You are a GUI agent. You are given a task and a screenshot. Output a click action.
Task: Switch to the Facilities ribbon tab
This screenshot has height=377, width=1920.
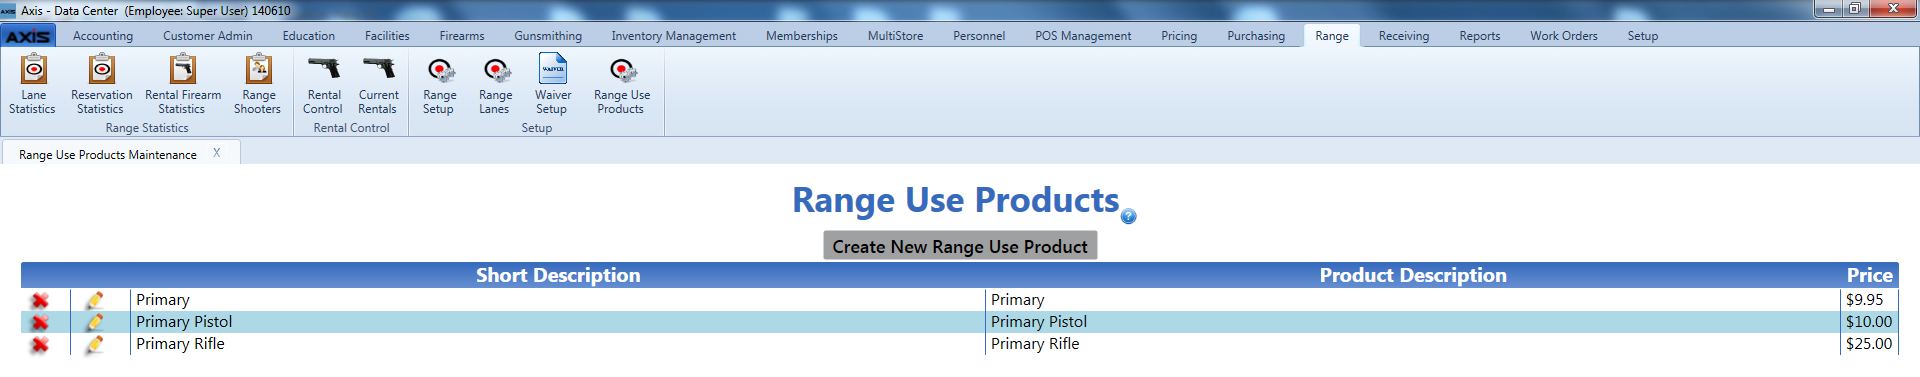point(387,36)
